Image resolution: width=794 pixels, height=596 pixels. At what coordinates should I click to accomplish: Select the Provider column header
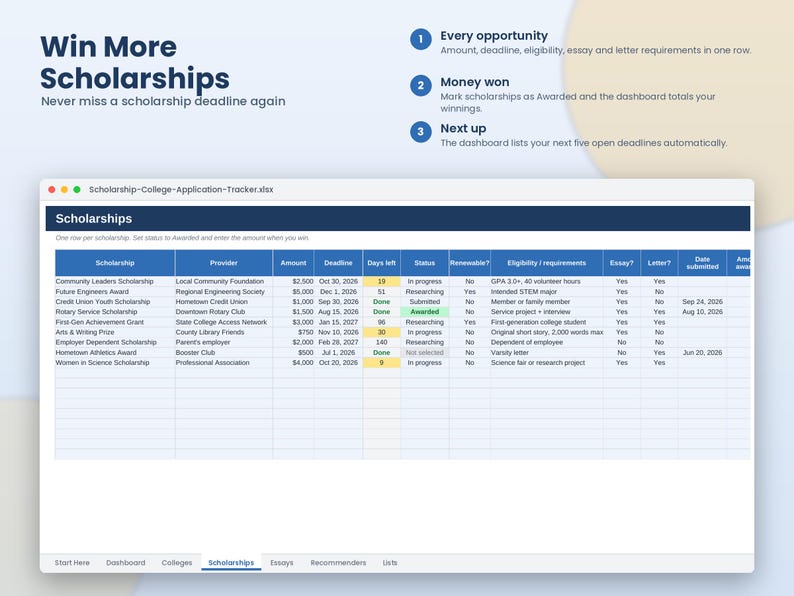(224, 263)
